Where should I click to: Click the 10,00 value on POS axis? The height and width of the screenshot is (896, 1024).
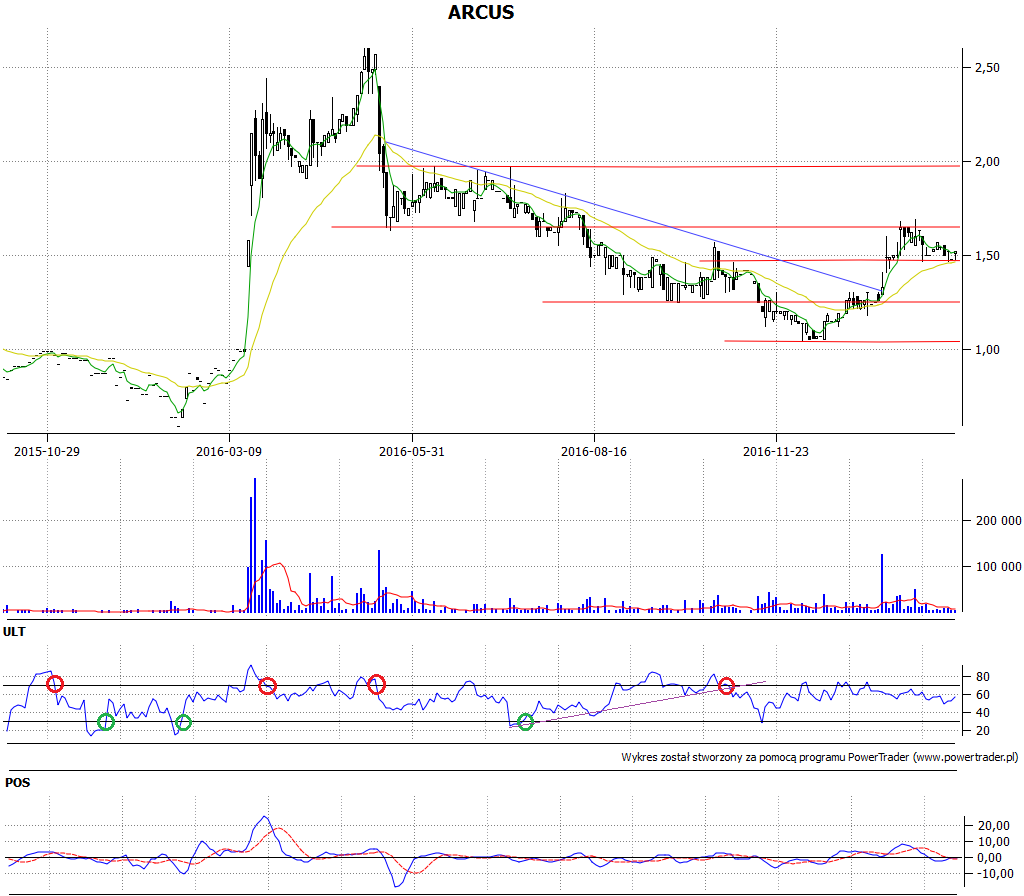pos(993,842)
